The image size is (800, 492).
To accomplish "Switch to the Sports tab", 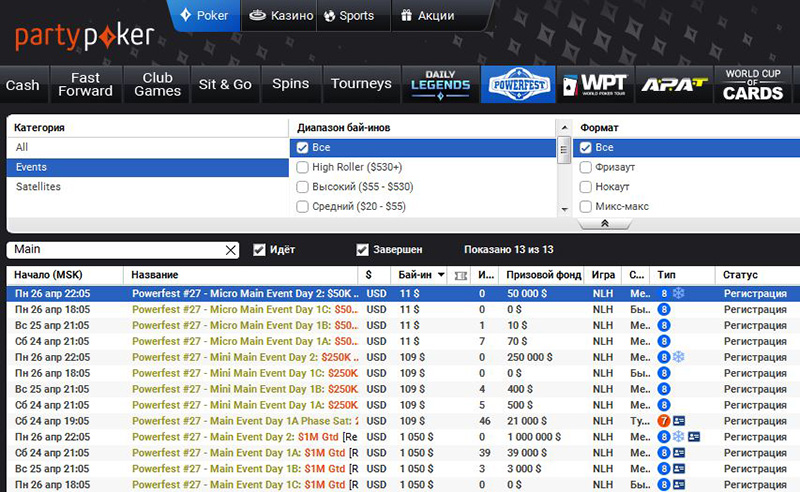I will click(x=349, y=16).
